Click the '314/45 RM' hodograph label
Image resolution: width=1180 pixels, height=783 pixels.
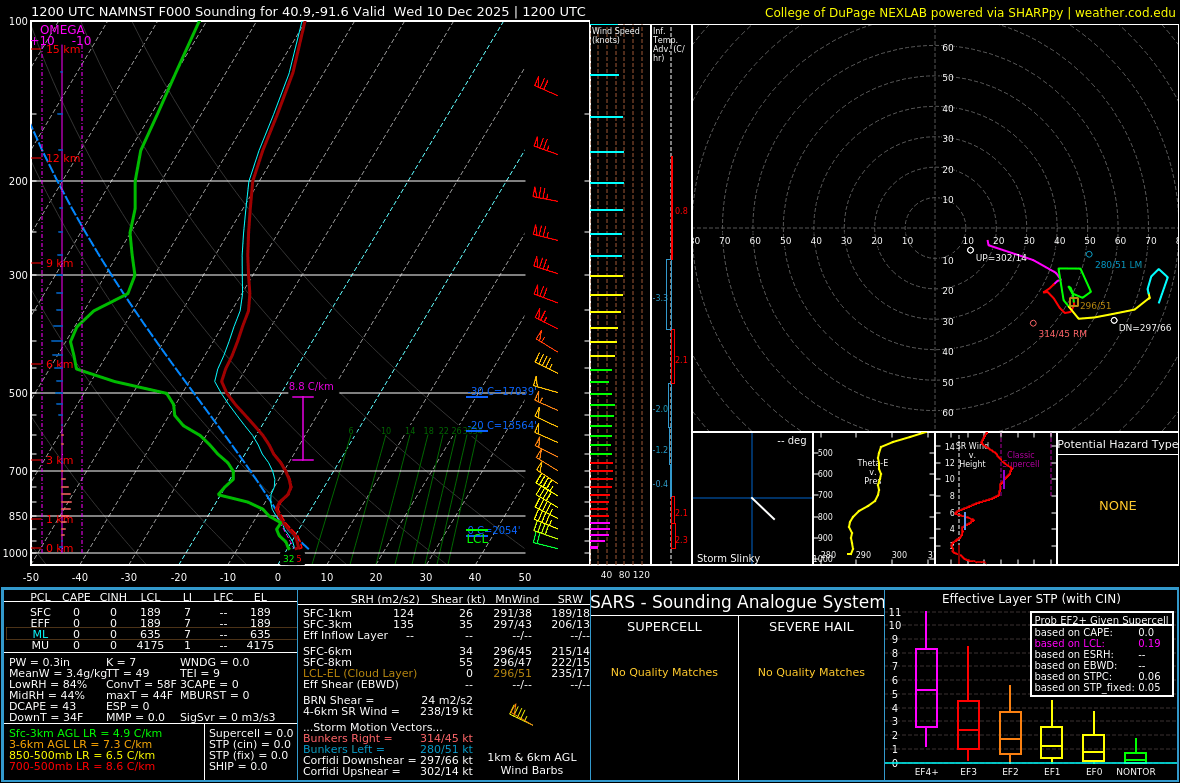[x=1063, y=334]
